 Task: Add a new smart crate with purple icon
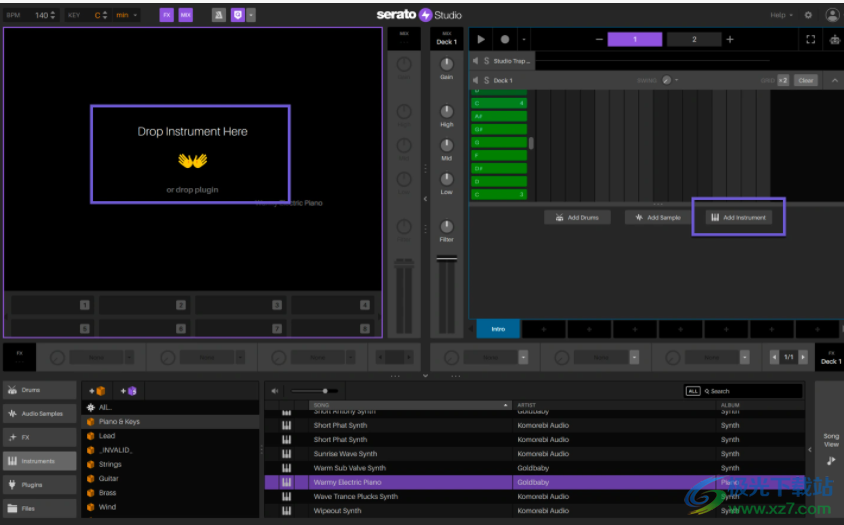[129, 391]
